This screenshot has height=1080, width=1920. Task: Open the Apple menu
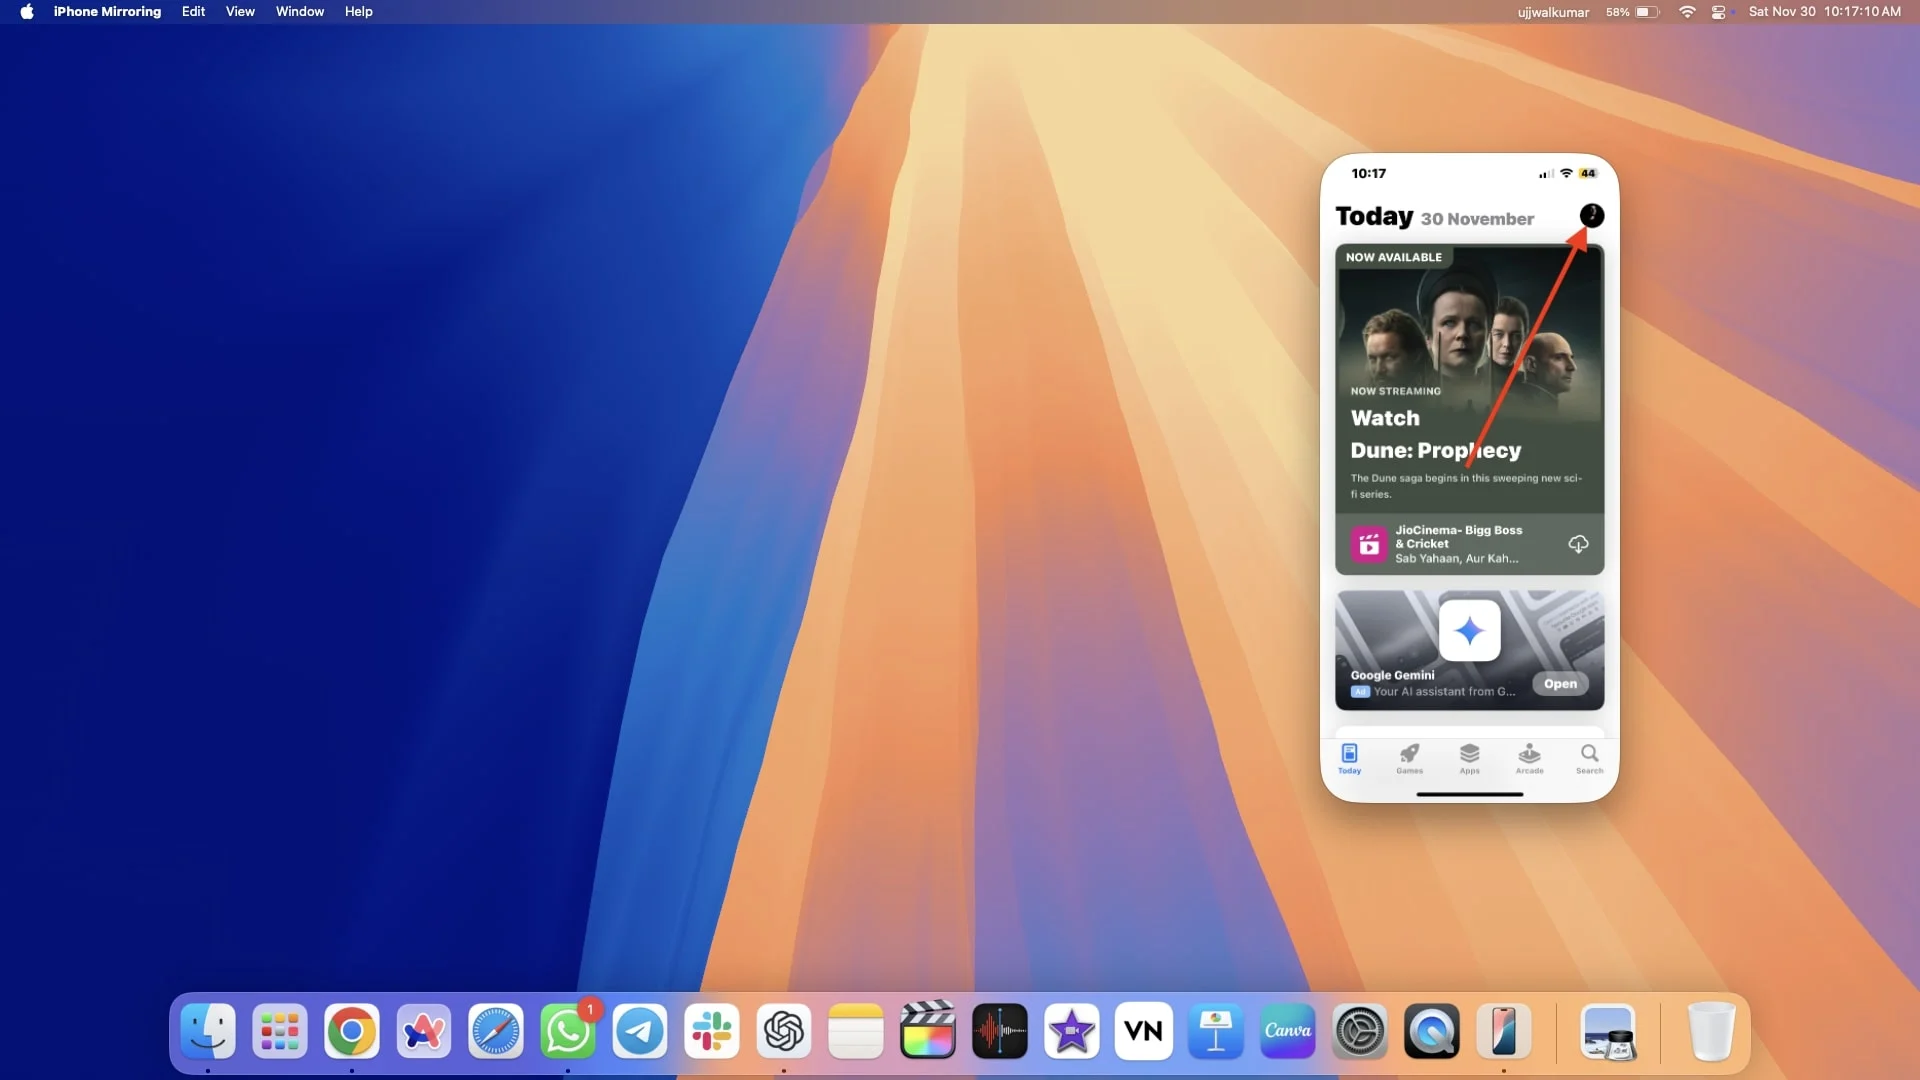(27, 12)
